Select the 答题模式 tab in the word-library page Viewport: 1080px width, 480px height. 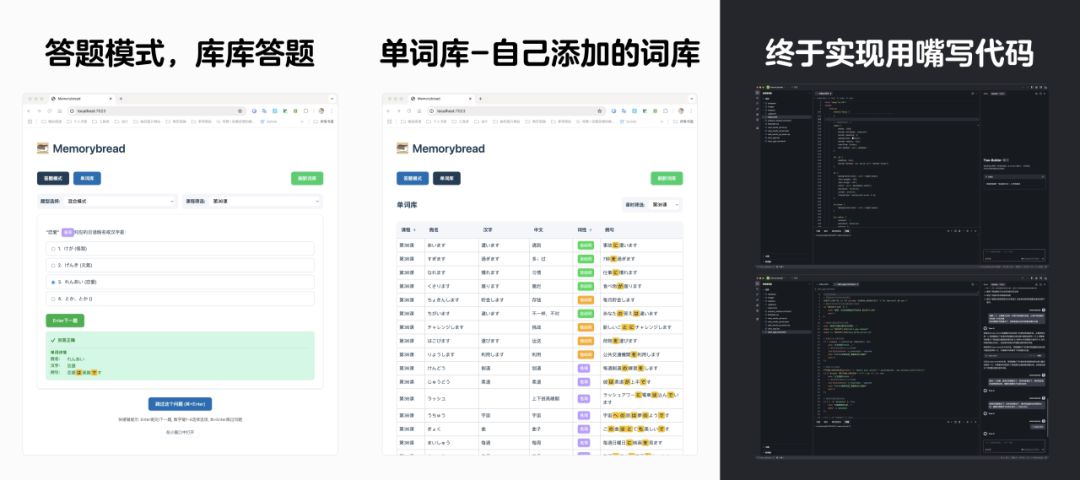click(413, 178)
